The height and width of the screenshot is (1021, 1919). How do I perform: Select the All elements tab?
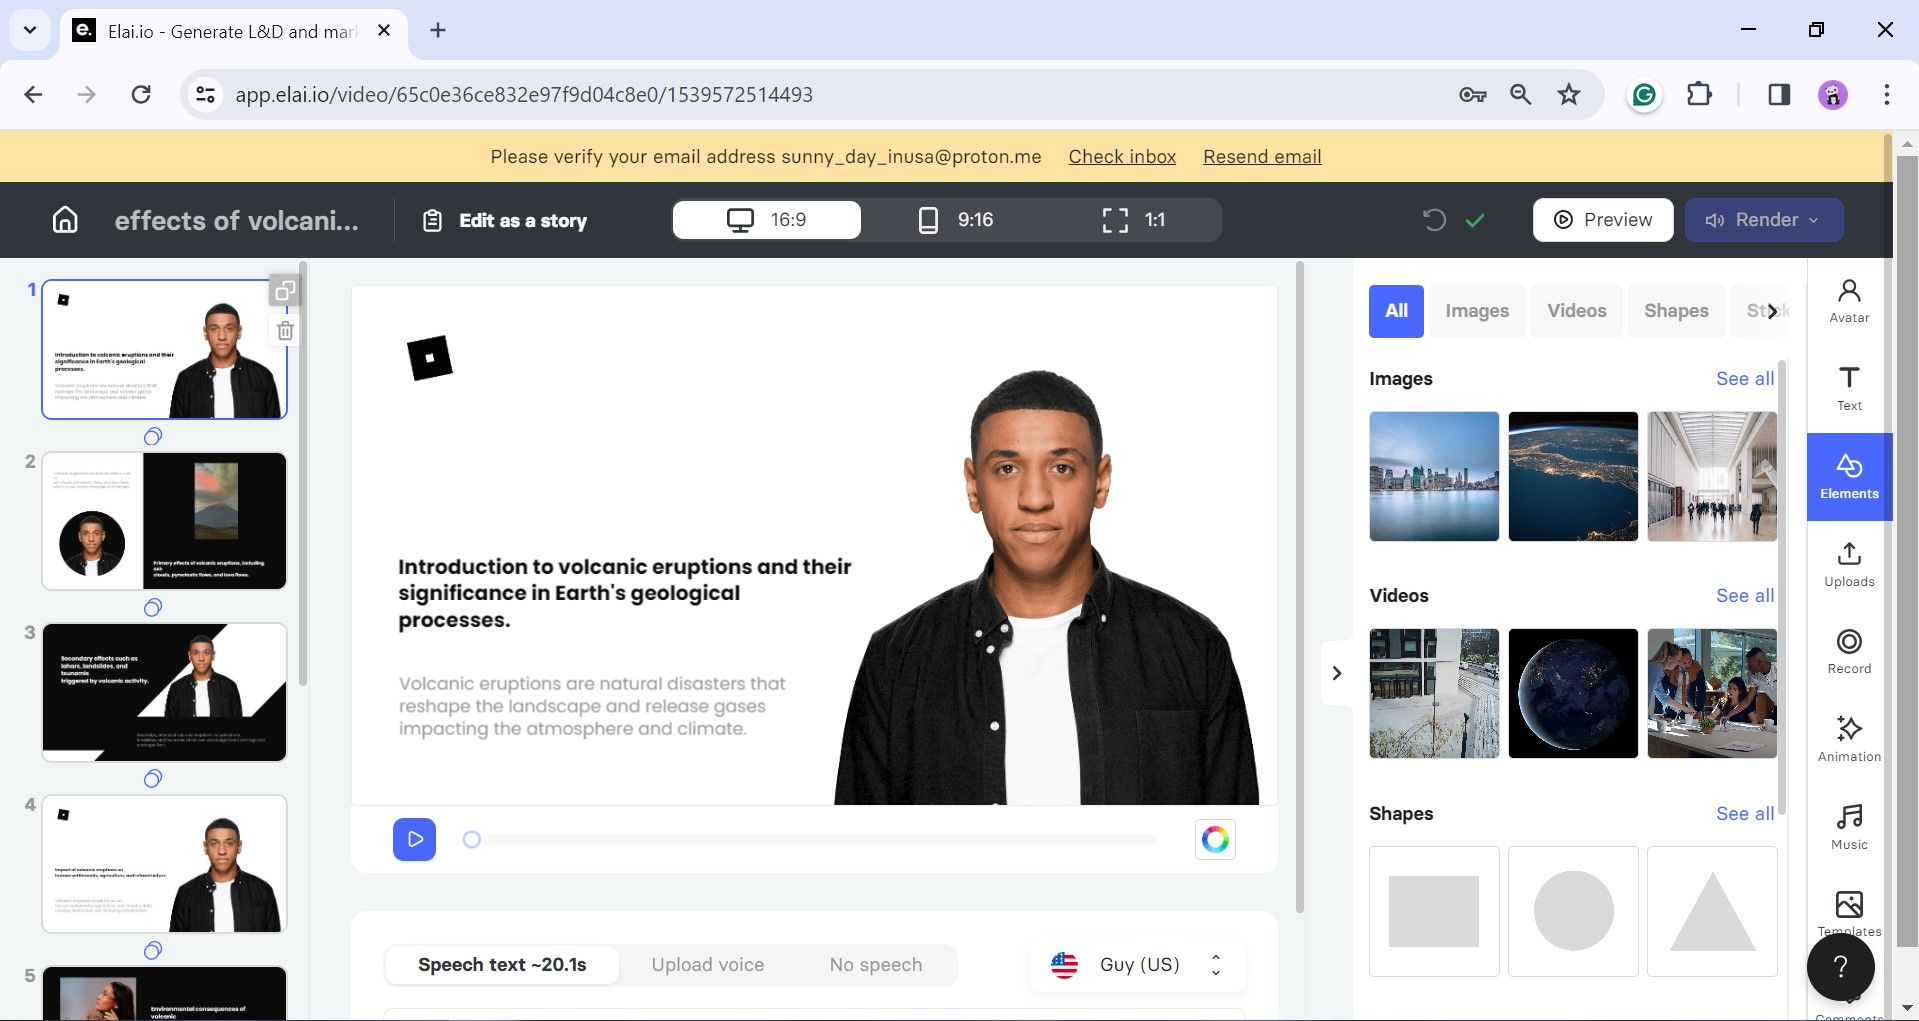pos(1396,311)
